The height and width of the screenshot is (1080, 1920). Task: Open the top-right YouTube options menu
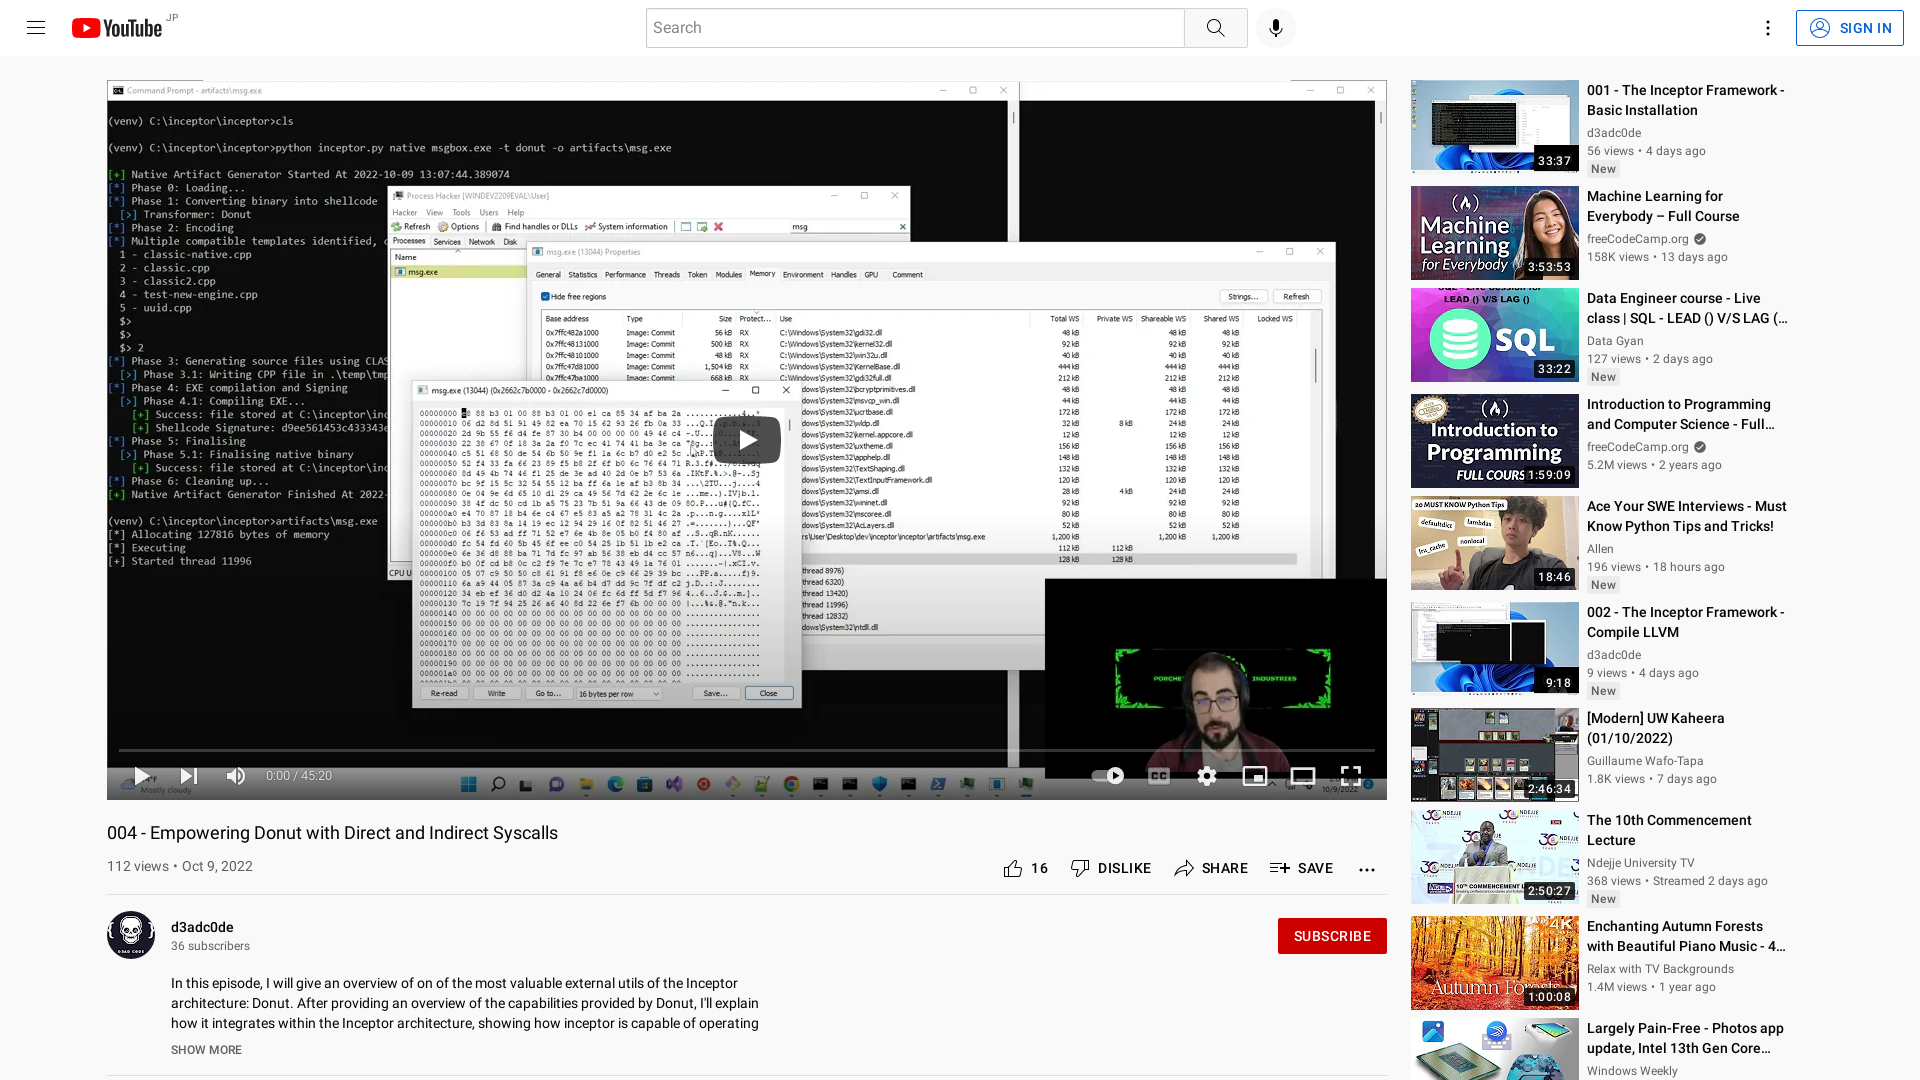pos(1767,27)
